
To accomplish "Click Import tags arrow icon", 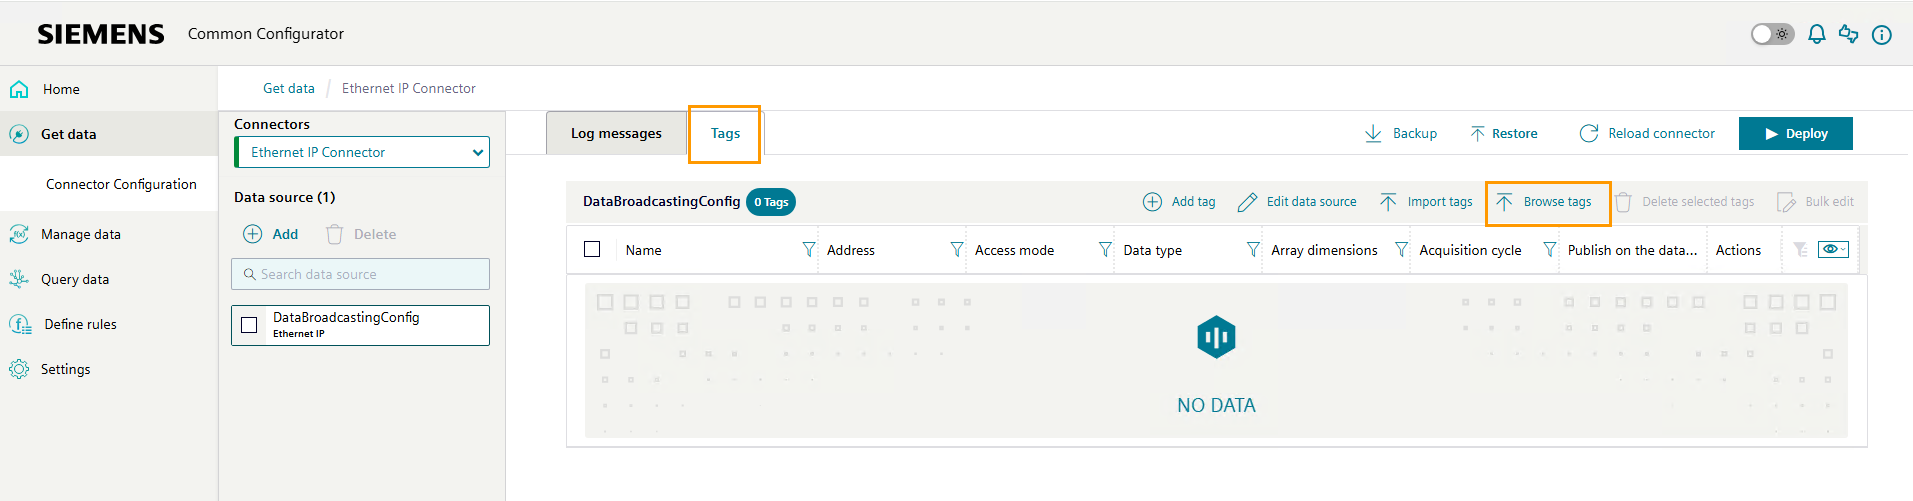I will (1388, 202).
